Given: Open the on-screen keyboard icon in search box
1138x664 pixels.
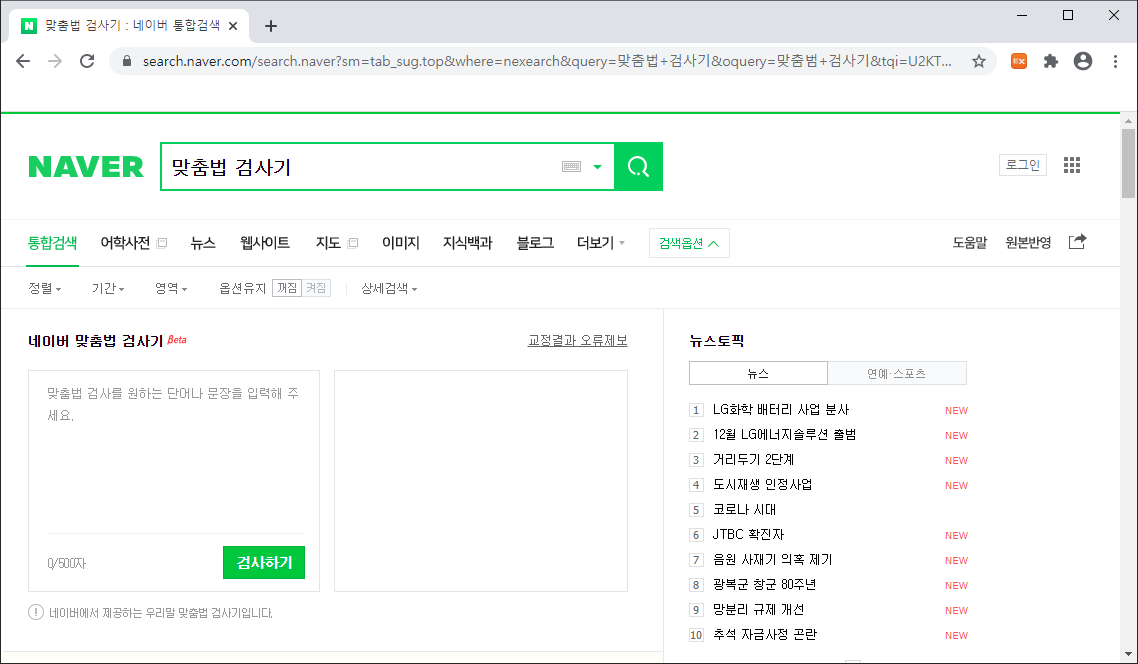Looking at the screenshot, I should point(571,167).
